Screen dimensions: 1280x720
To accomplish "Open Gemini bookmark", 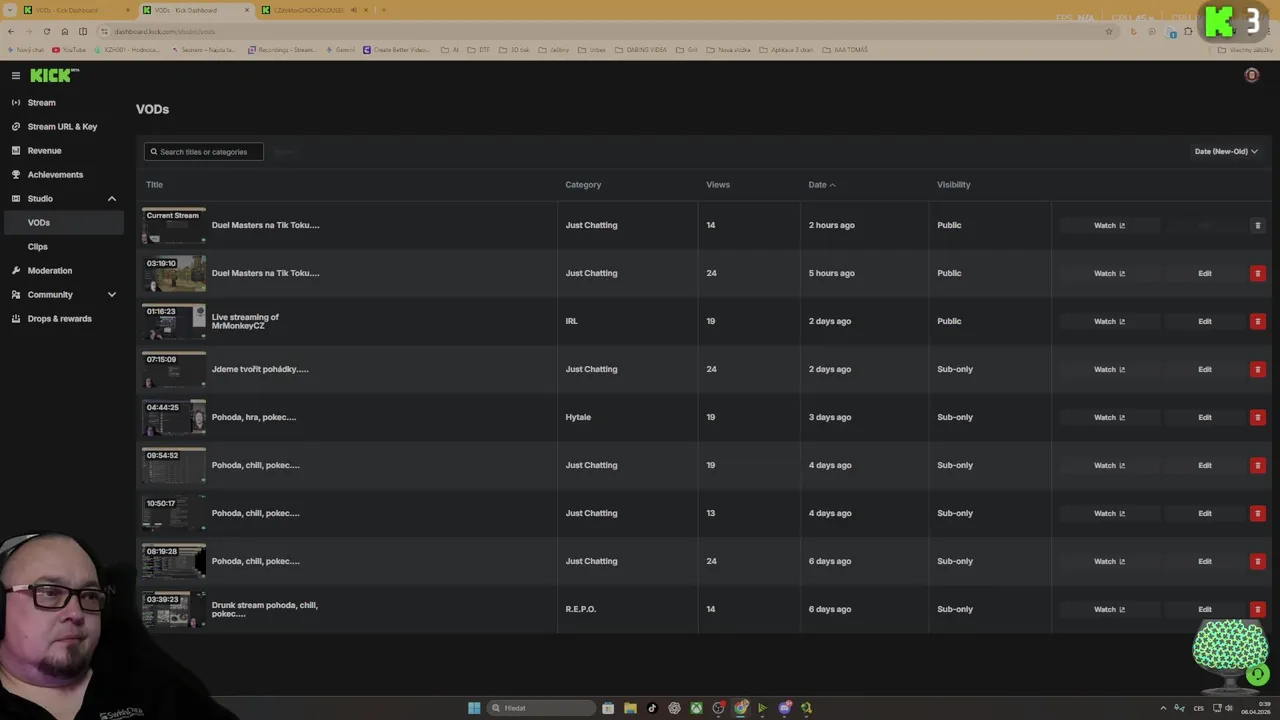I will (340, 49).
